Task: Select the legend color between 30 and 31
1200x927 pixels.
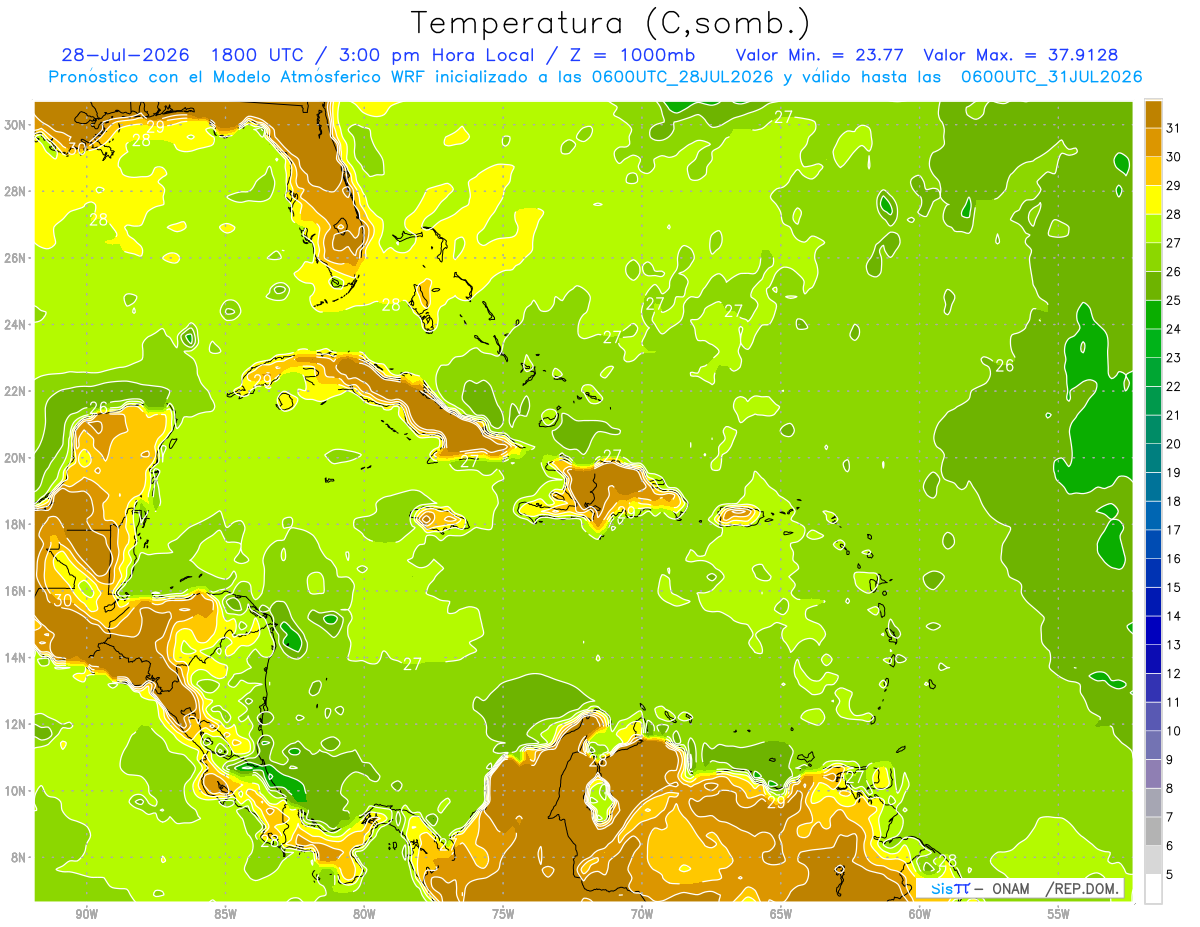Action: [x=1153, y=142]
